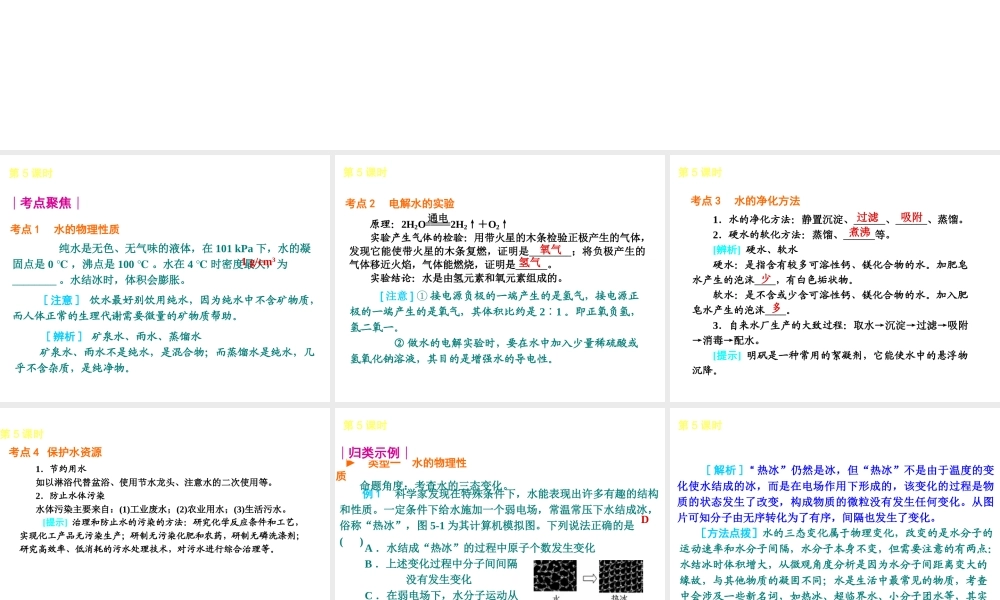The height and width of the screenshot is (600, 1000).
Task: Click the red answer 多 for soft water
Action: 776,308
